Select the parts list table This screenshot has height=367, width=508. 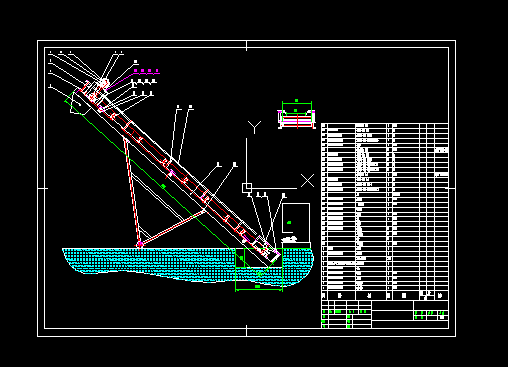385,212
